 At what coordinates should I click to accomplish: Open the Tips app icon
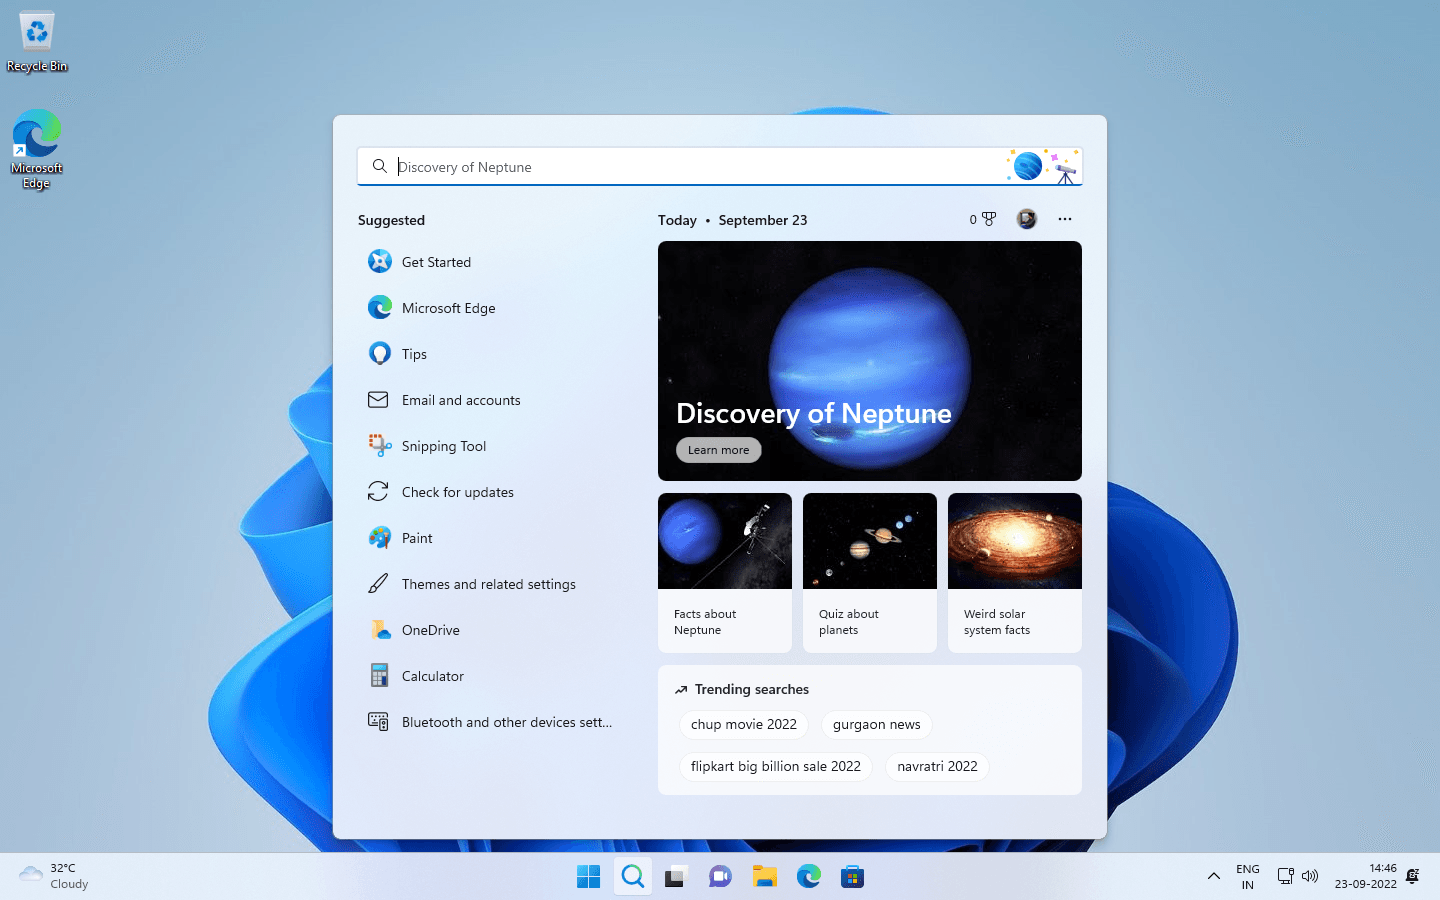(x=379, y=354)
